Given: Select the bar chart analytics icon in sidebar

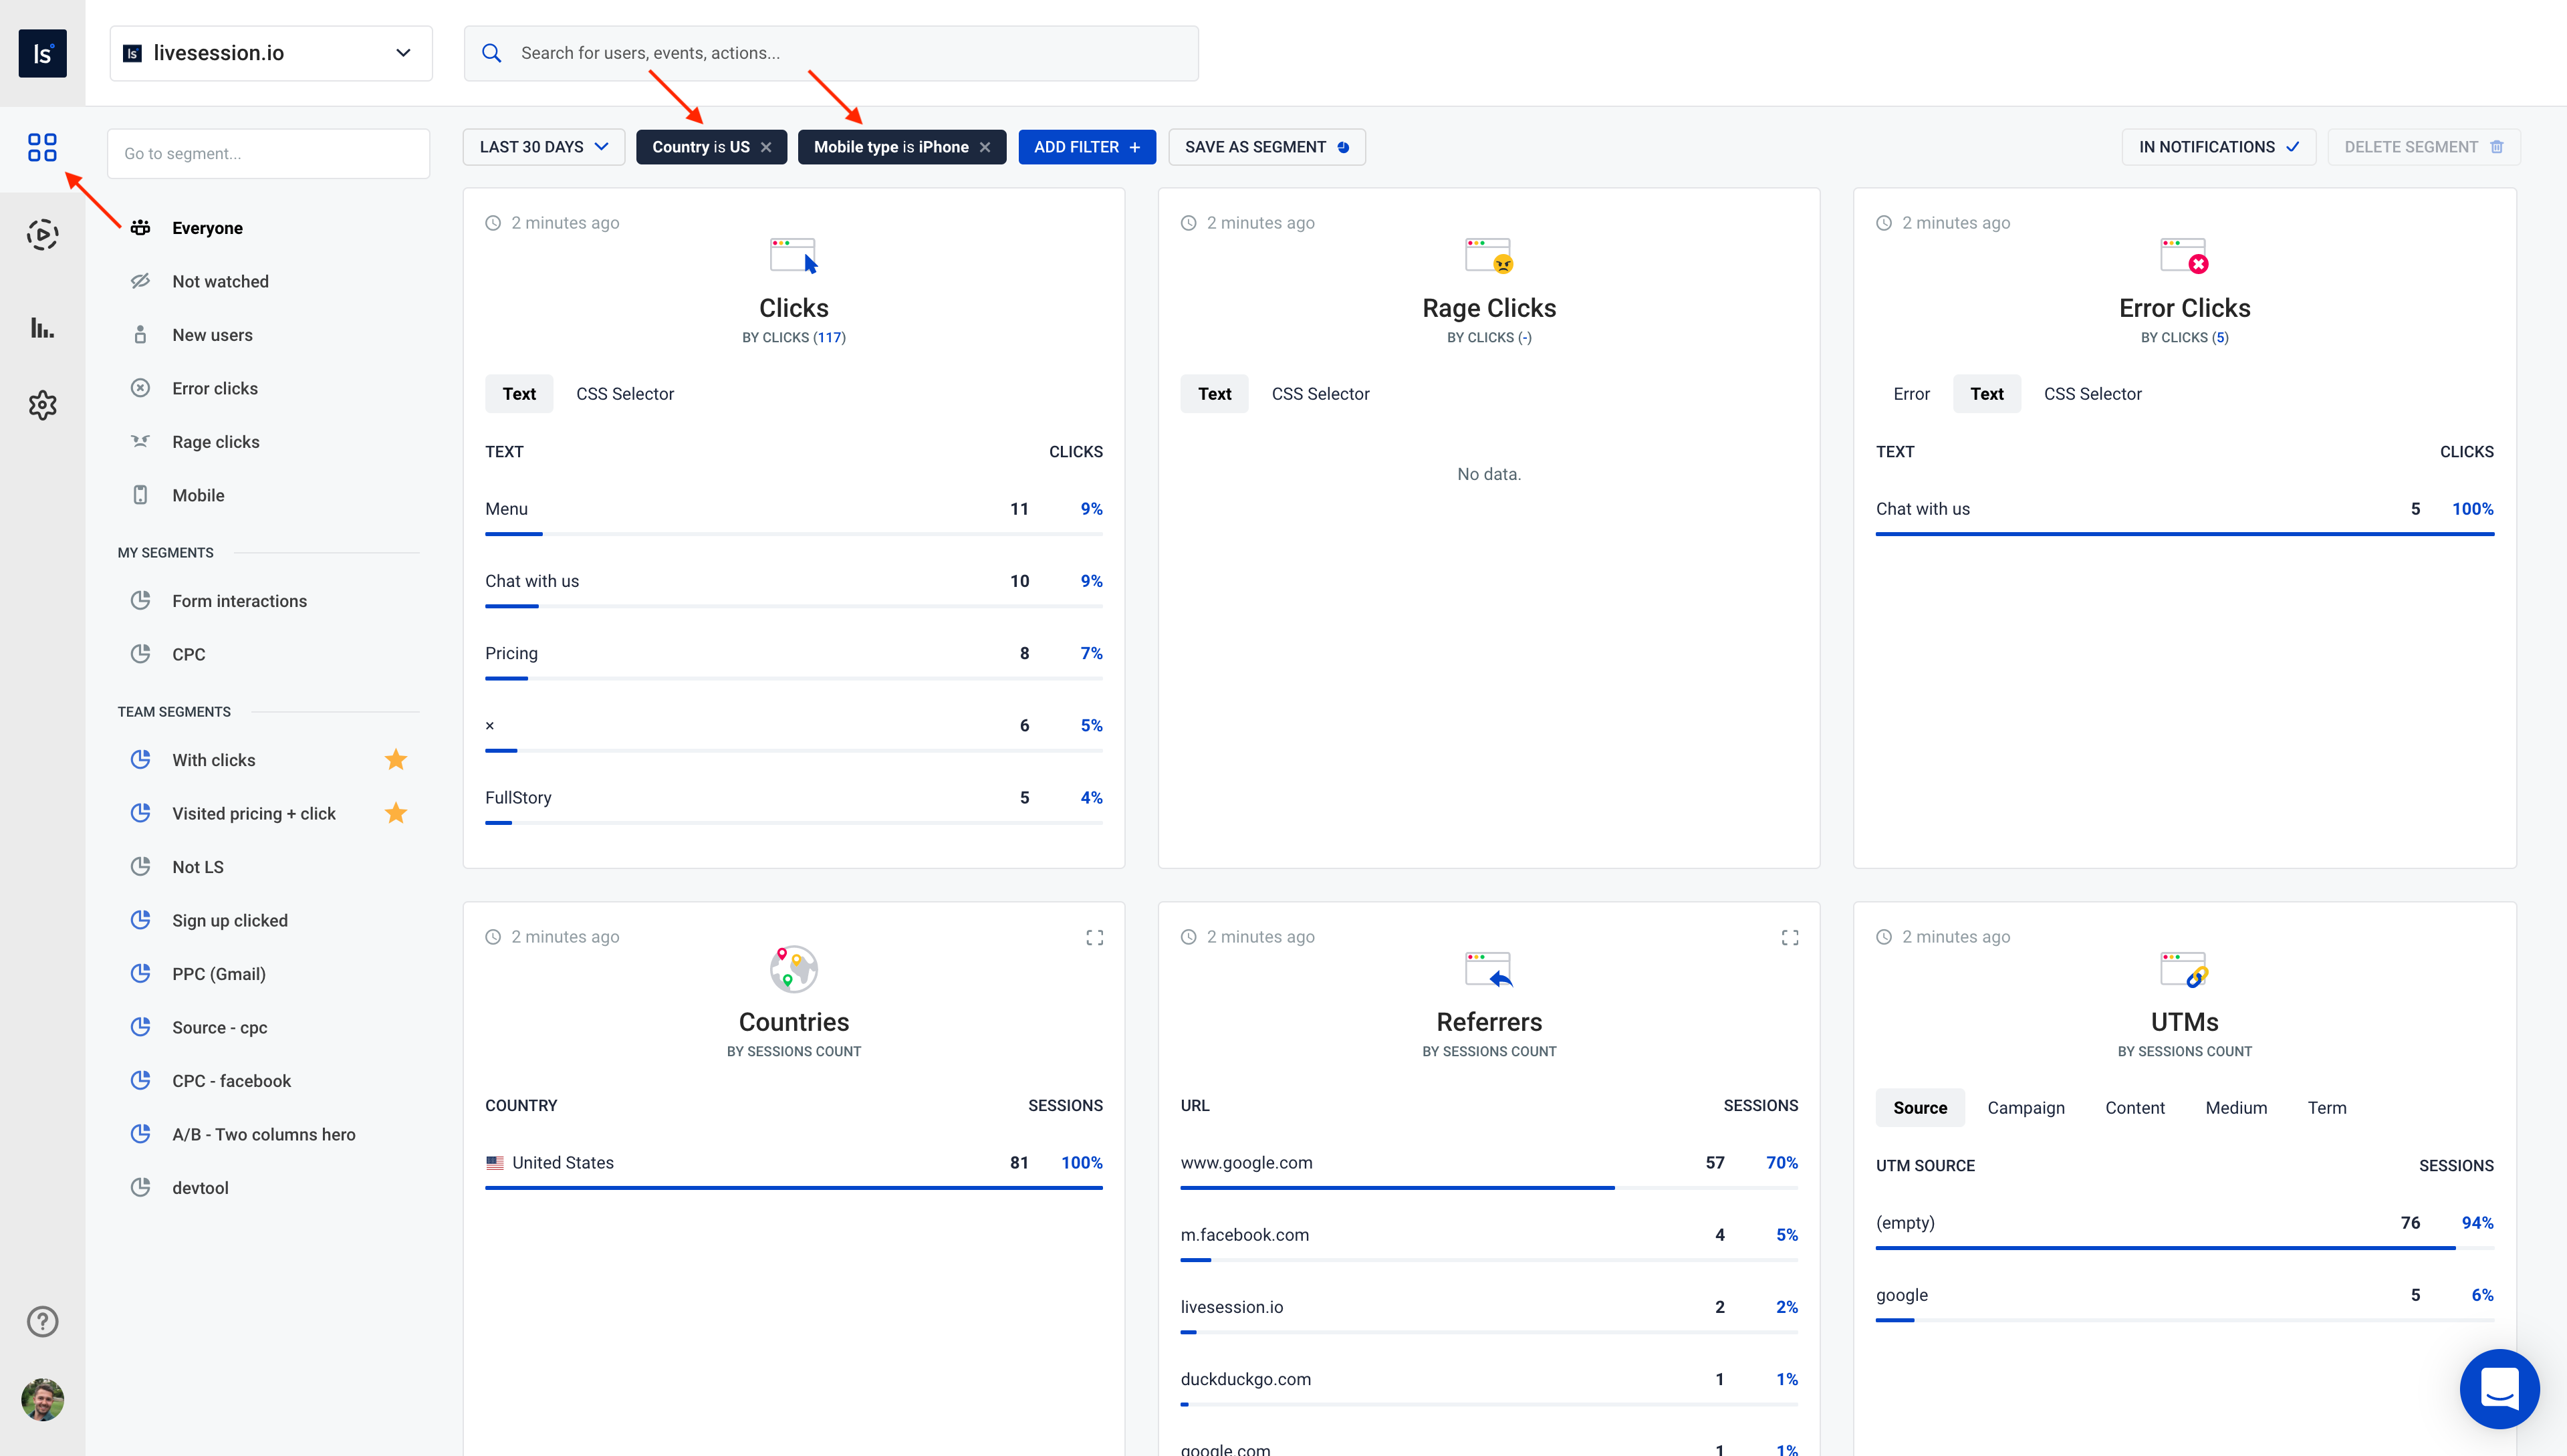Looking at the screenshot, I should coord(42,327).
